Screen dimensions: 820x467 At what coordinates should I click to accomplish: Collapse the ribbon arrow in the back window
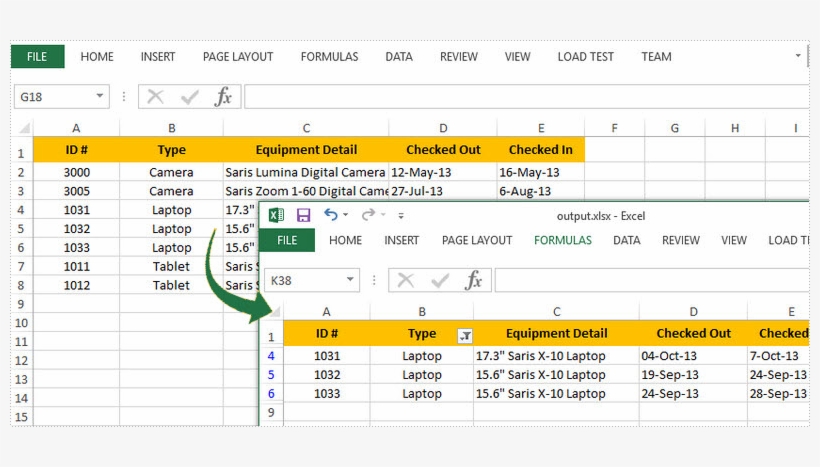click(798, 55)
